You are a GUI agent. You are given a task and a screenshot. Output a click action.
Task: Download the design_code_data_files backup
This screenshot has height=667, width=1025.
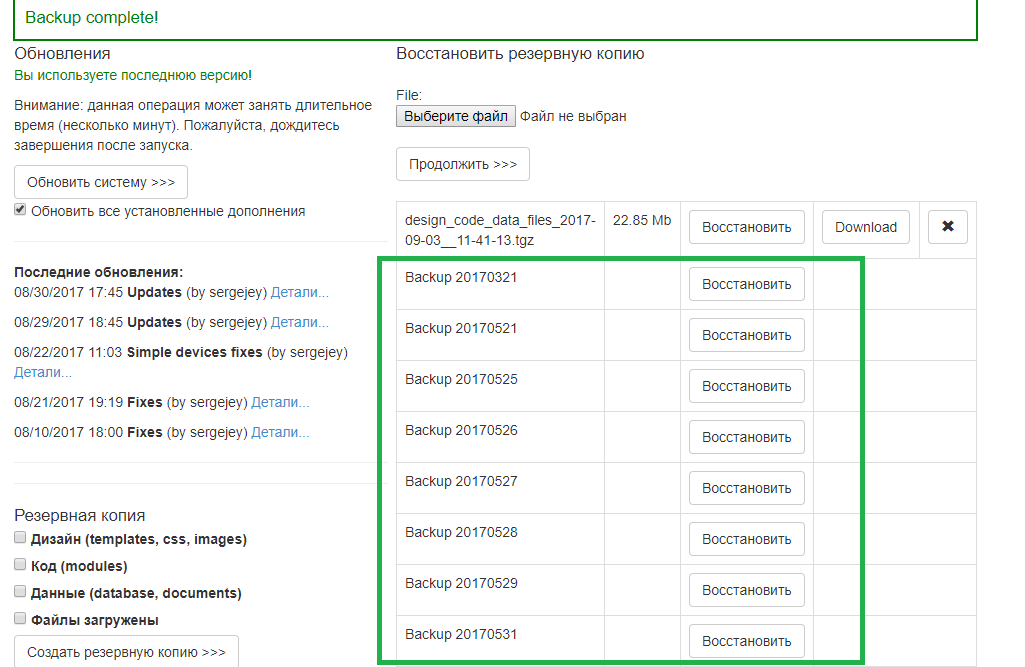pyautogui.click(x=865, y=227)
